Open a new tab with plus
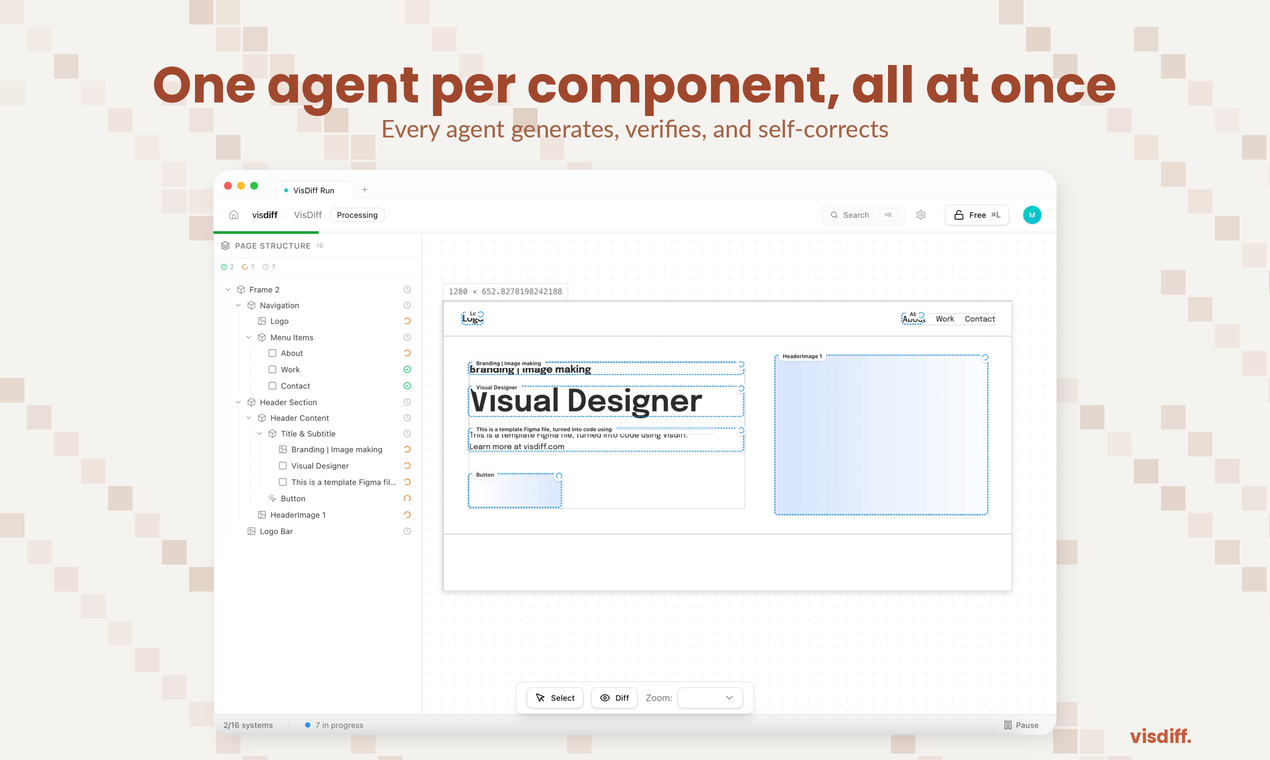The width and height of the screenshot is (1270, 760). point(365,190)
